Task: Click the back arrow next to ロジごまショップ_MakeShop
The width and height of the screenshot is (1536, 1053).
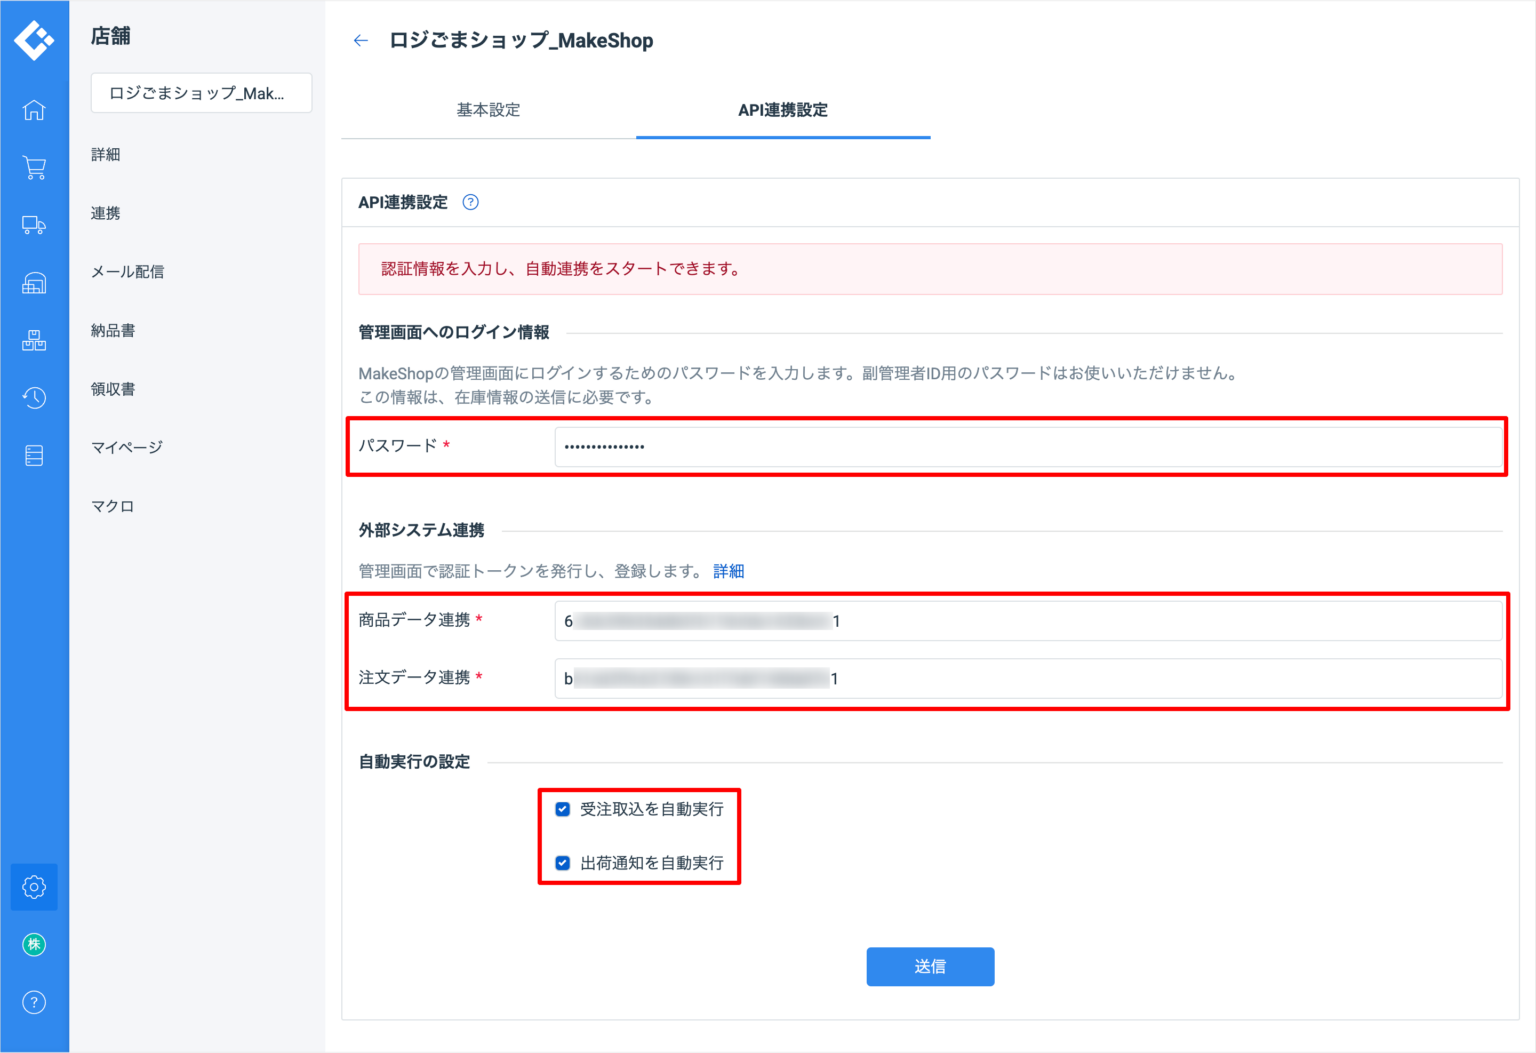Action: point(360,40)
